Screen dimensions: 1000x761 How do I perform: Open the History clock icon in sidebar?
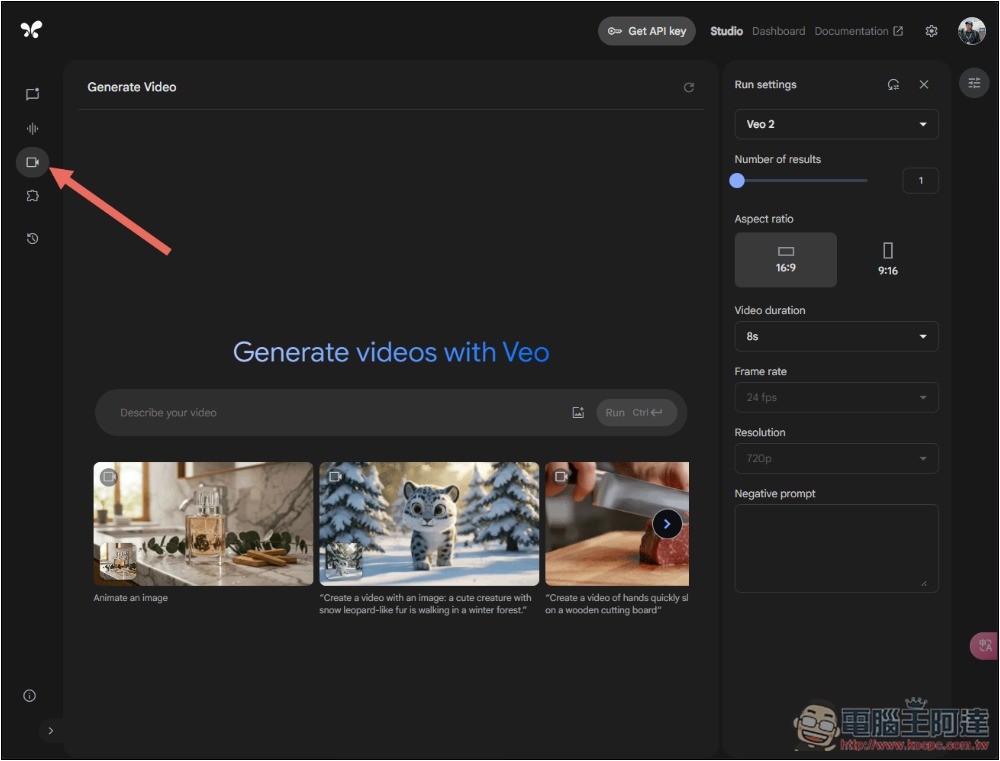(33, 239)
